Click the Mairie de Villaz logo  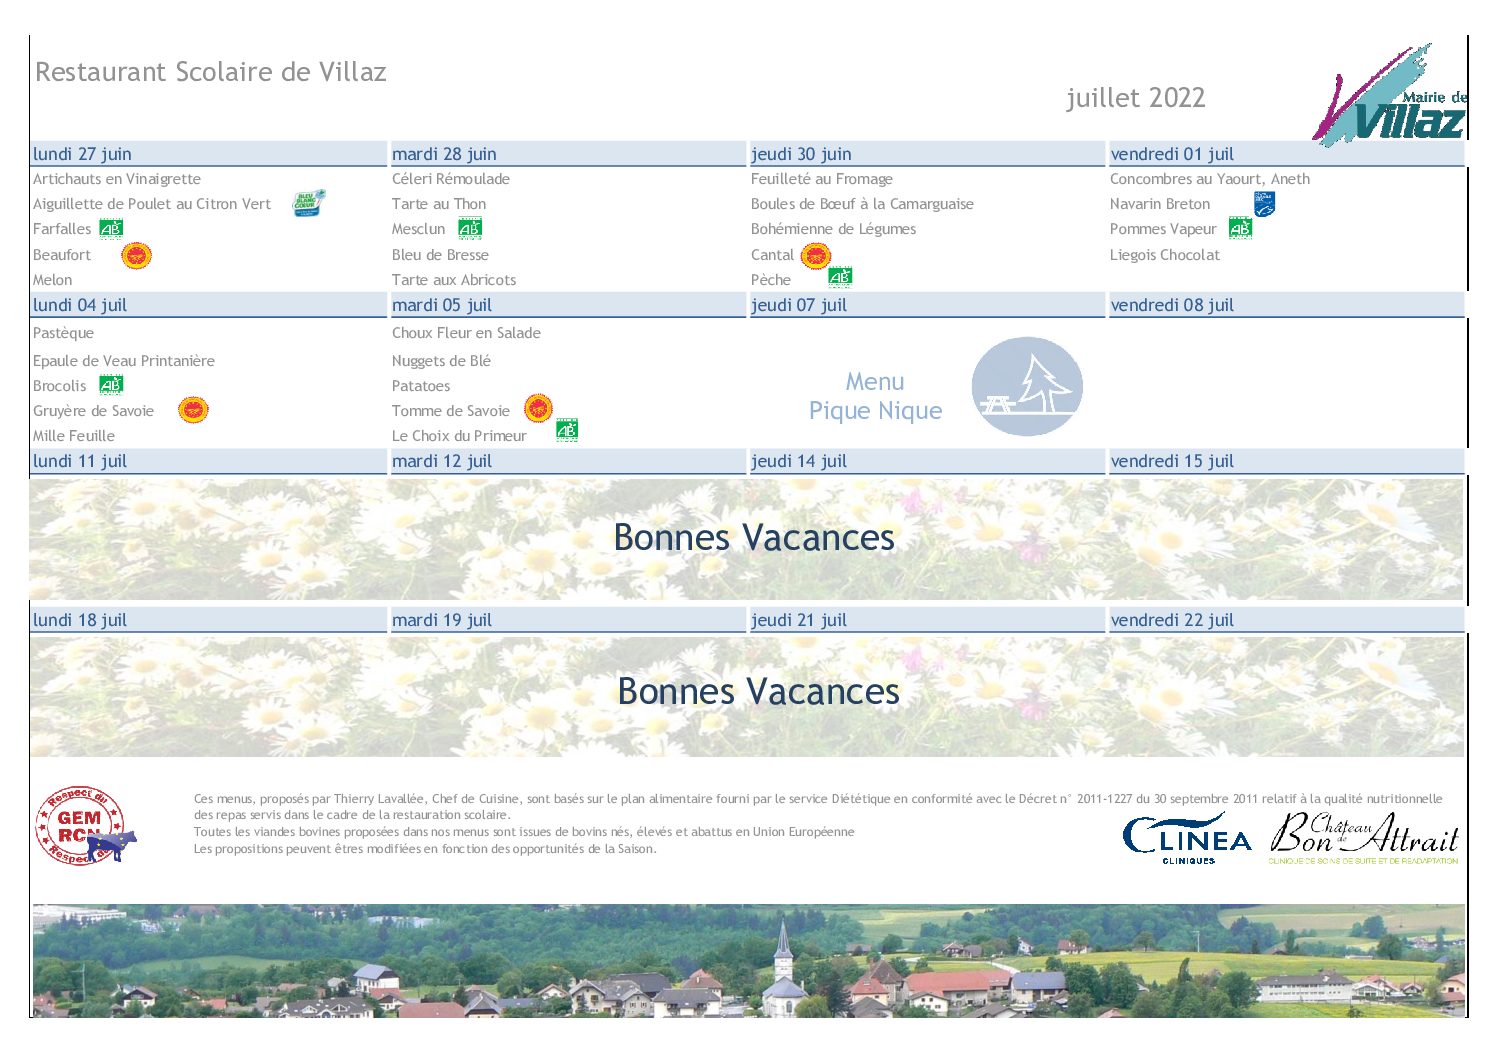(1390, 95)
